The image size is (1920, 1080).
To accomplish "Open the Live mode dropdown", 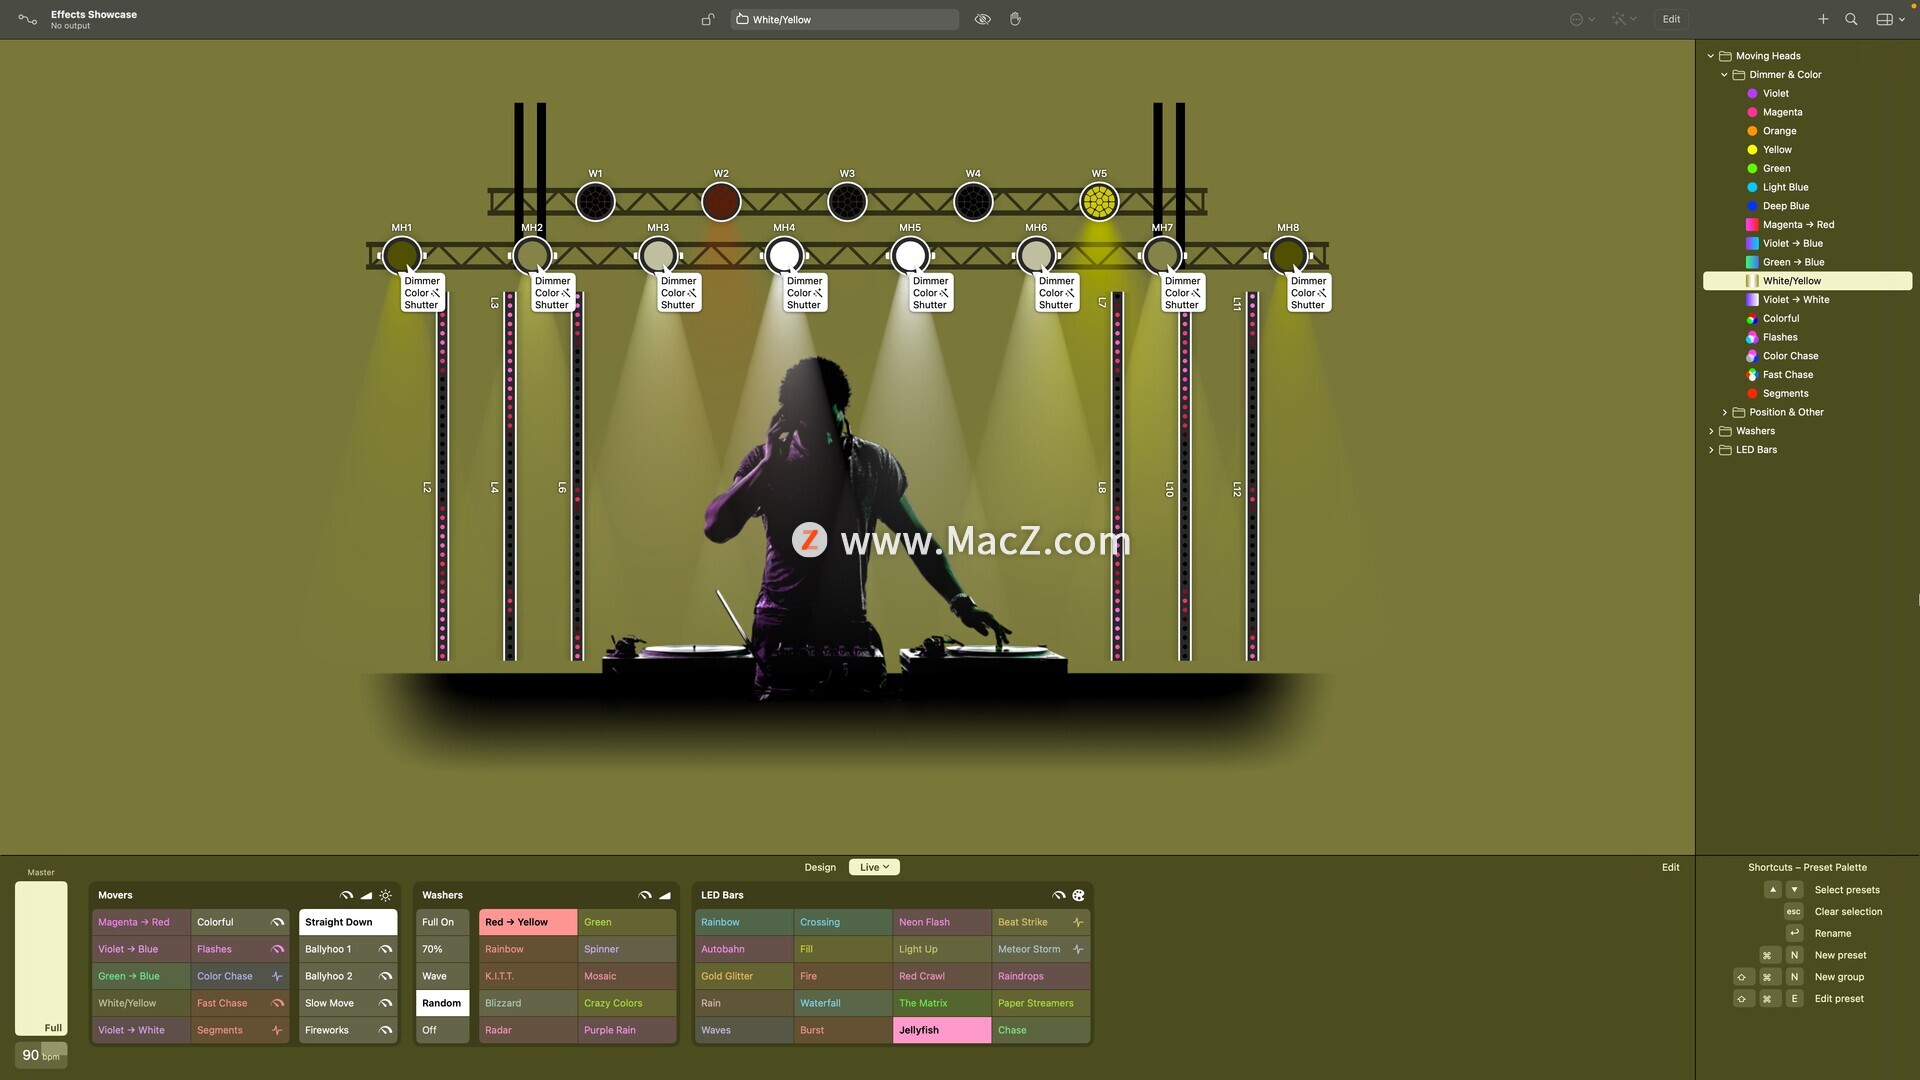I will point(874,867).
